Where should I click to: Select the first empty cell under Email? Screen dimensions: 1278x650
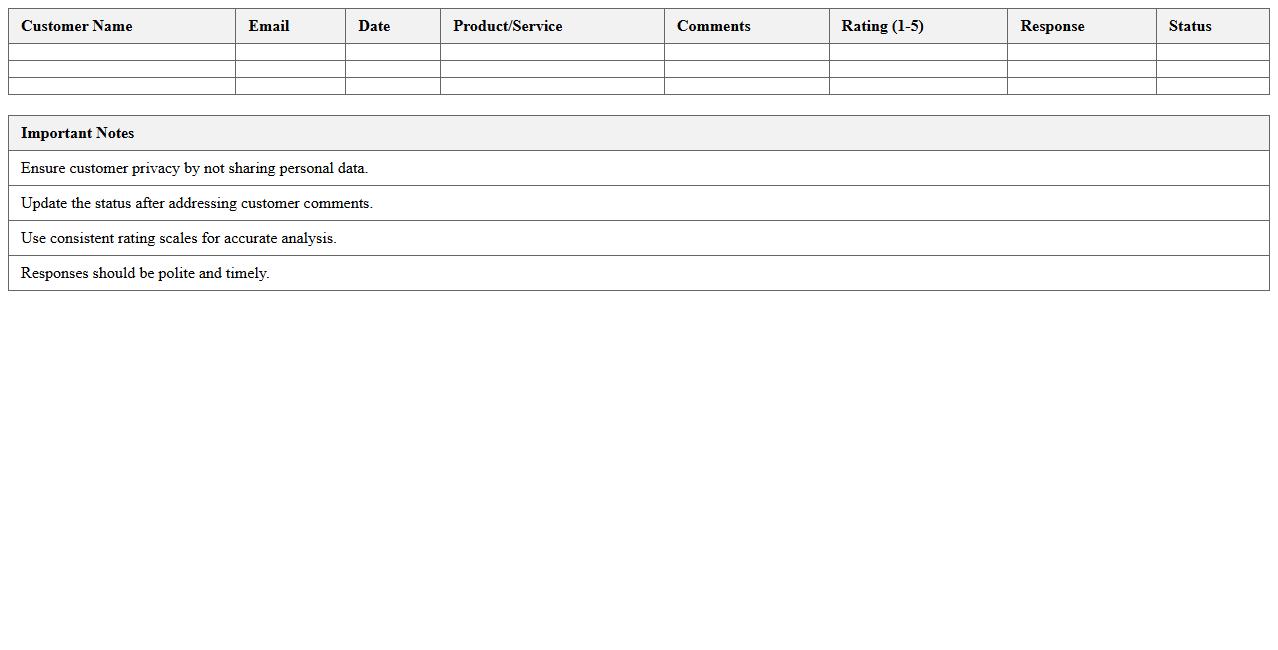coord(290,52)
